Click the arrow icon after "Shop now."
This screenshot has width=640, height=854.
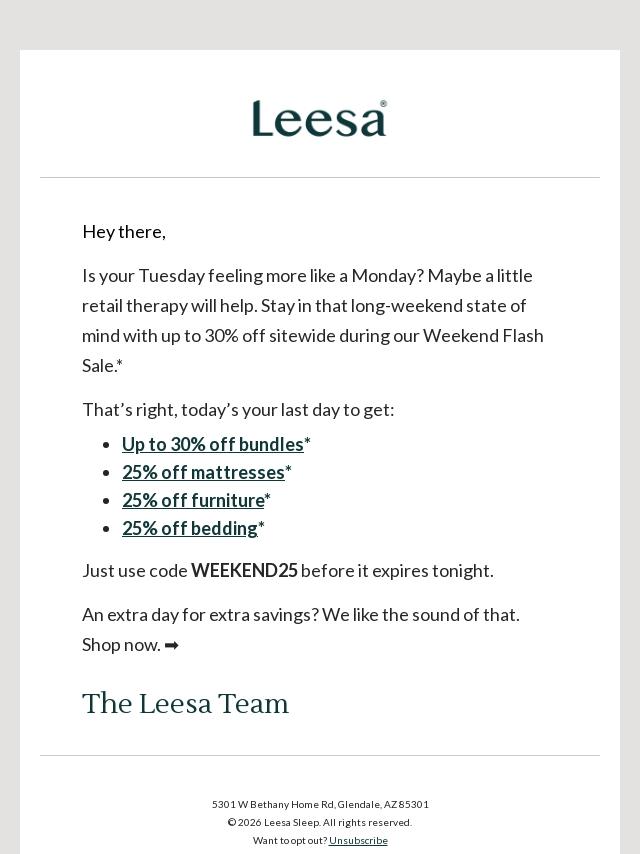tap(172, 645)
